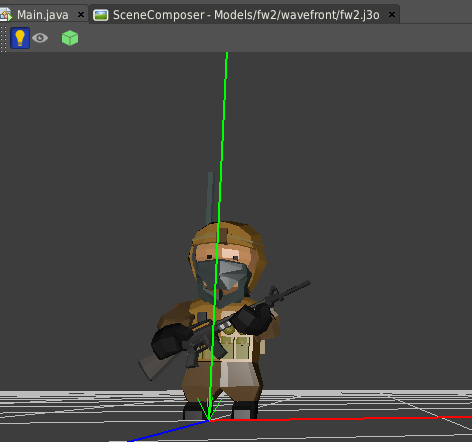Select the SceneComposer fw2.j3o tab
Viewport: 472px width, 442px height.
point(246,15)
